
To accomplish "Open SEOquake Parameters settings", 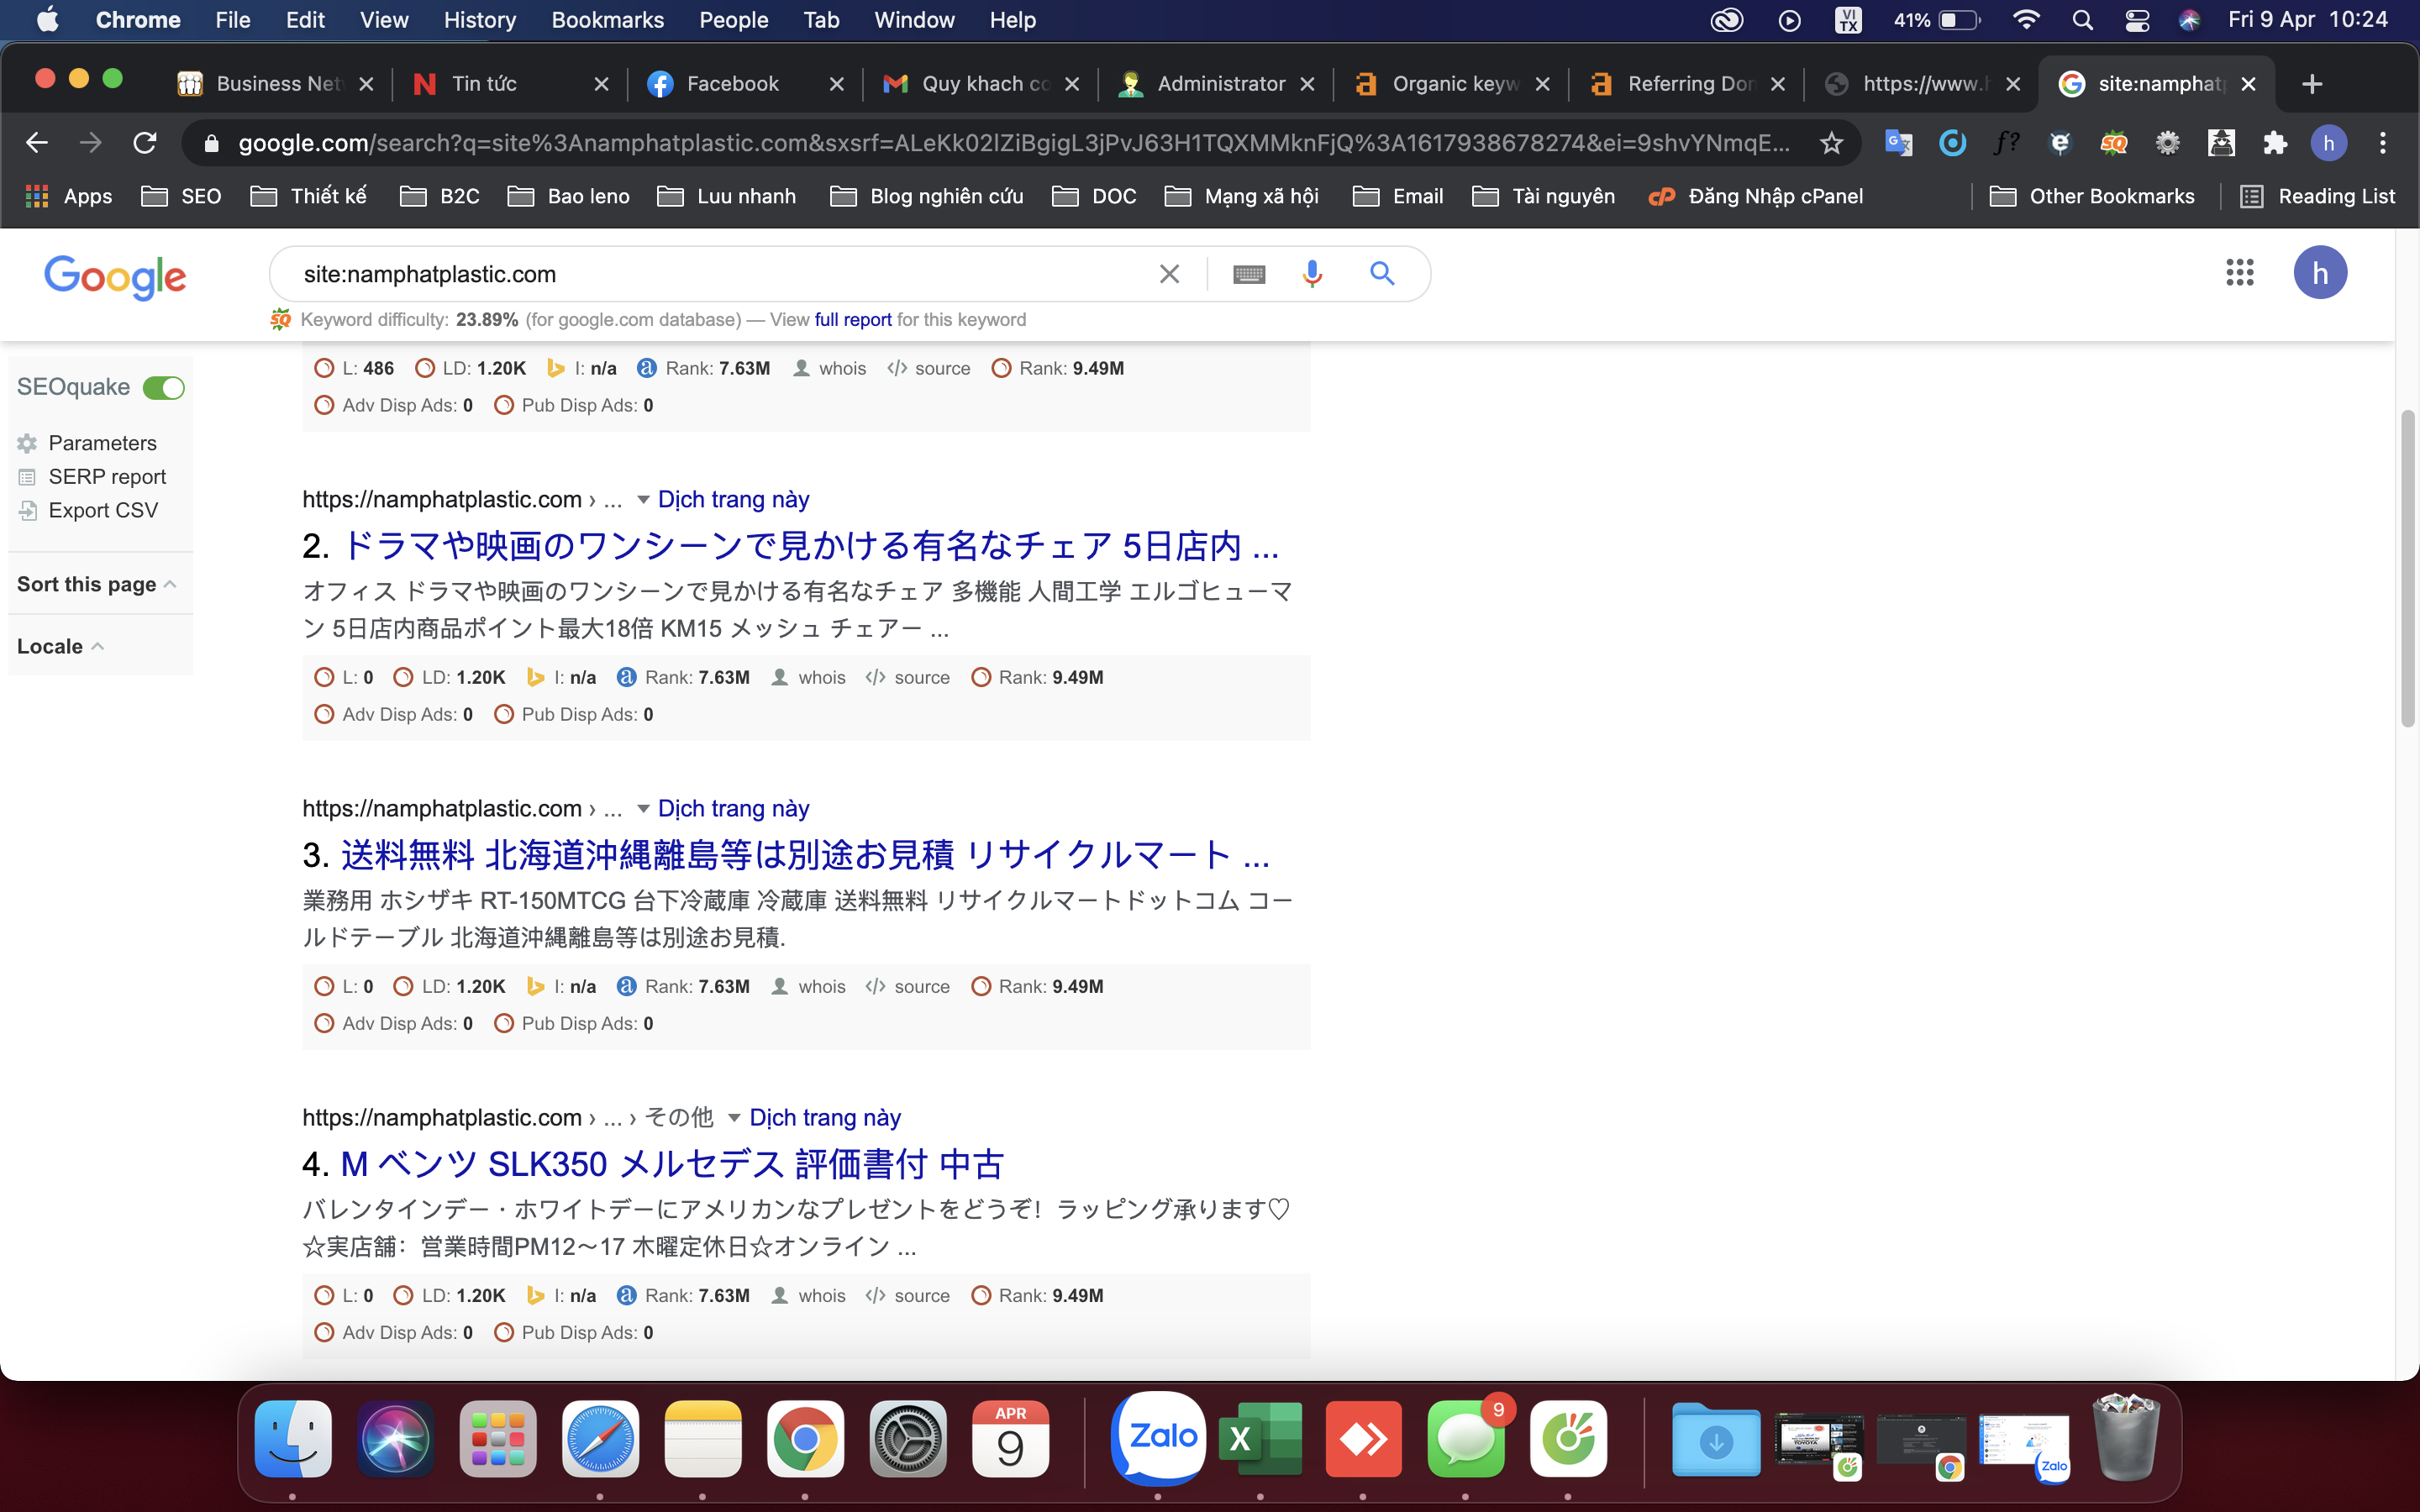I will pos(102,443).
